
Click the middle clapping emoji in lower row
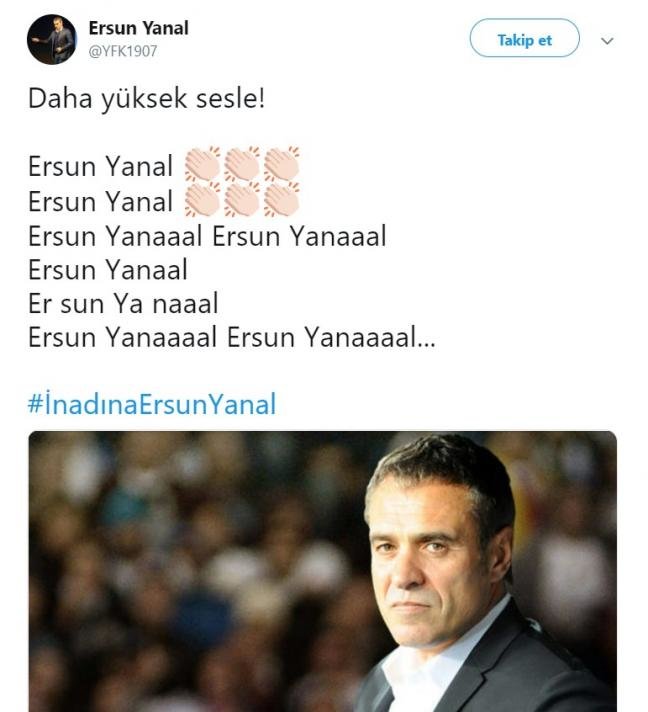click(242, 199)
